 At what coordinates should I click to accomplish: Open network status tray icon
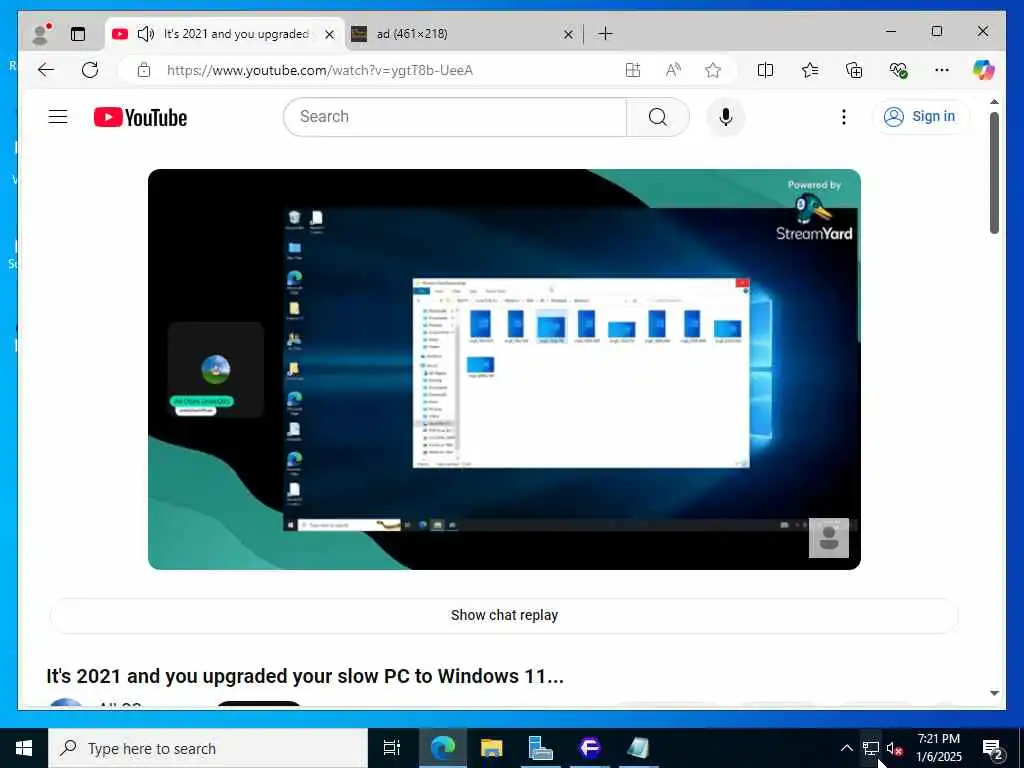(871, 748)
